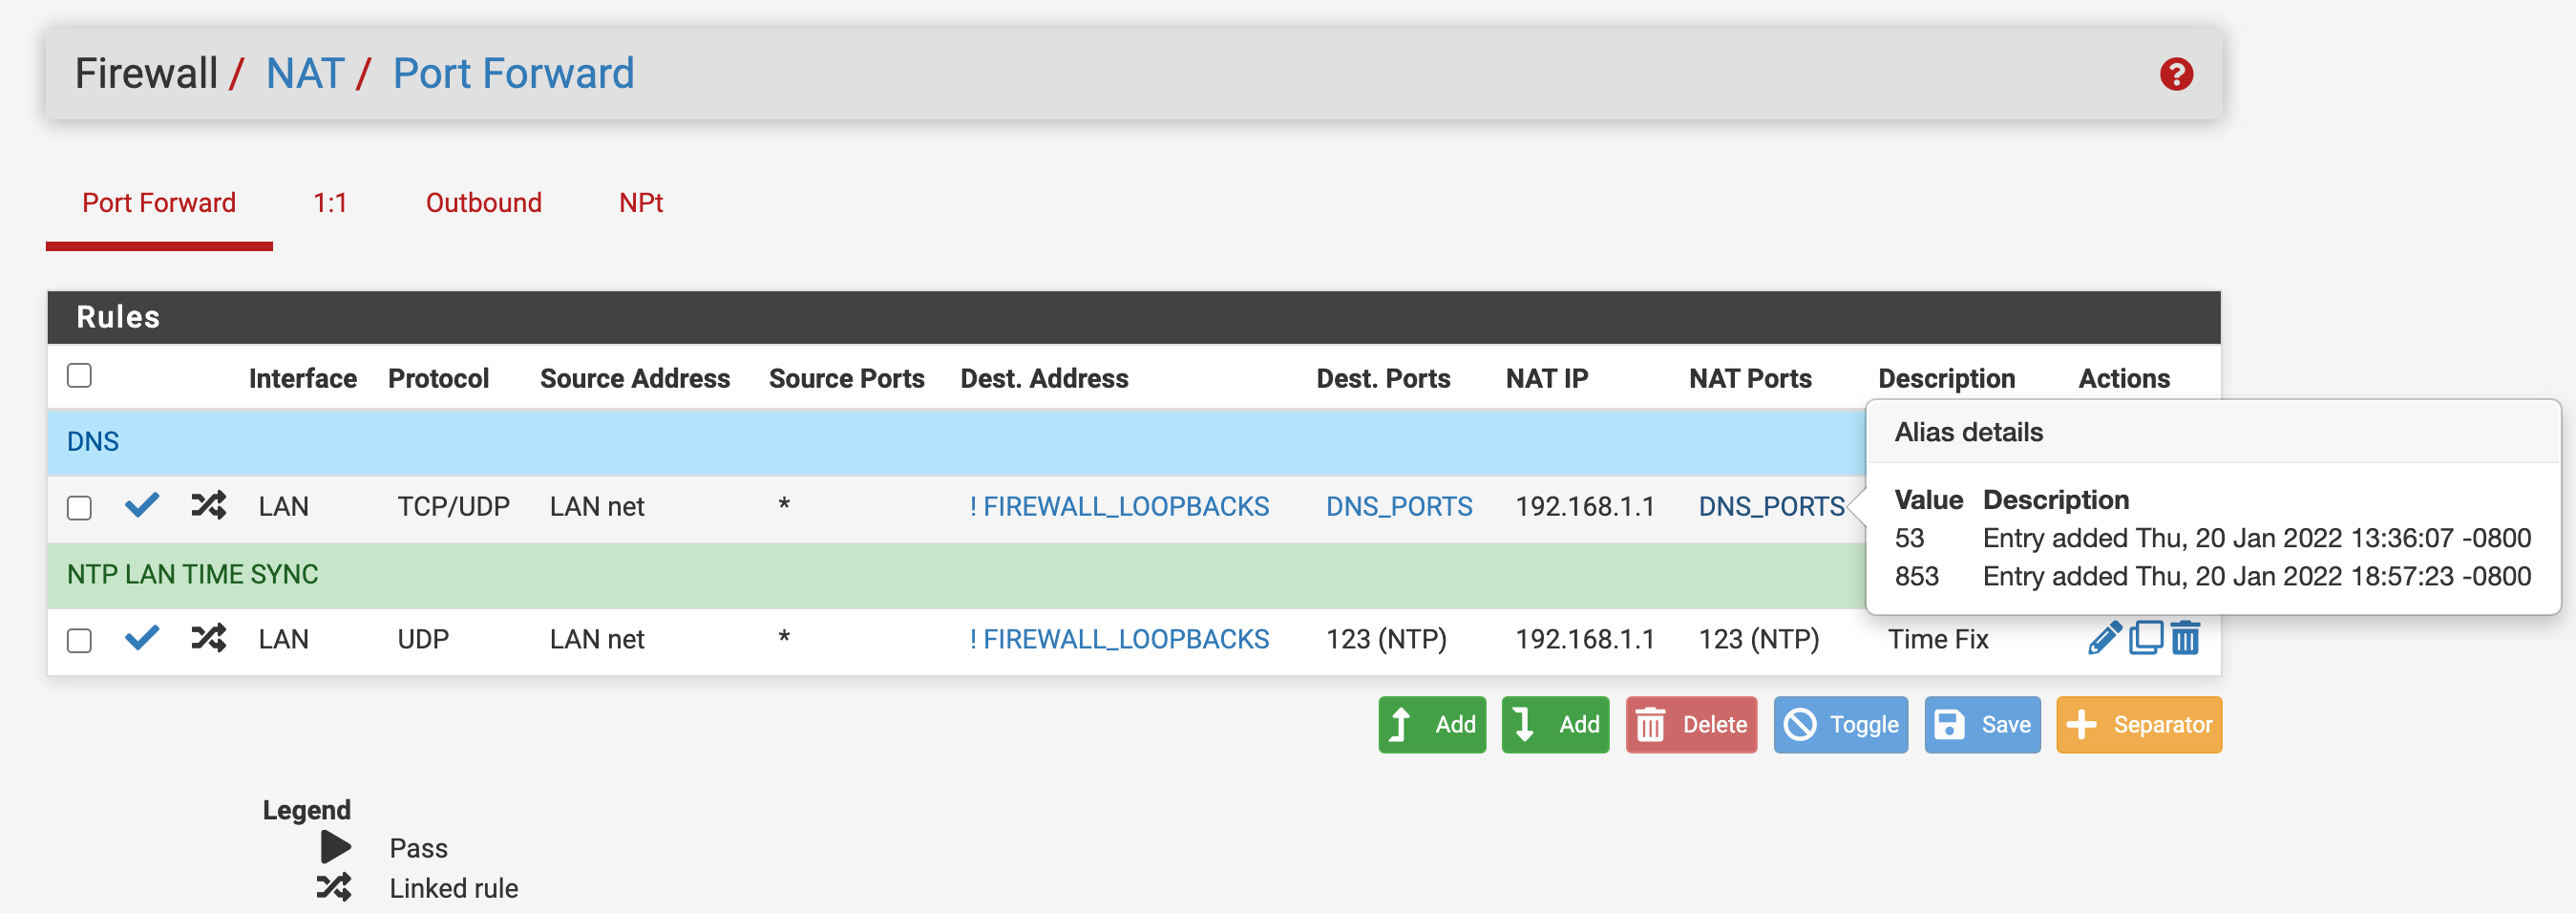Open the Outbound NAT tab

(484, 203)
